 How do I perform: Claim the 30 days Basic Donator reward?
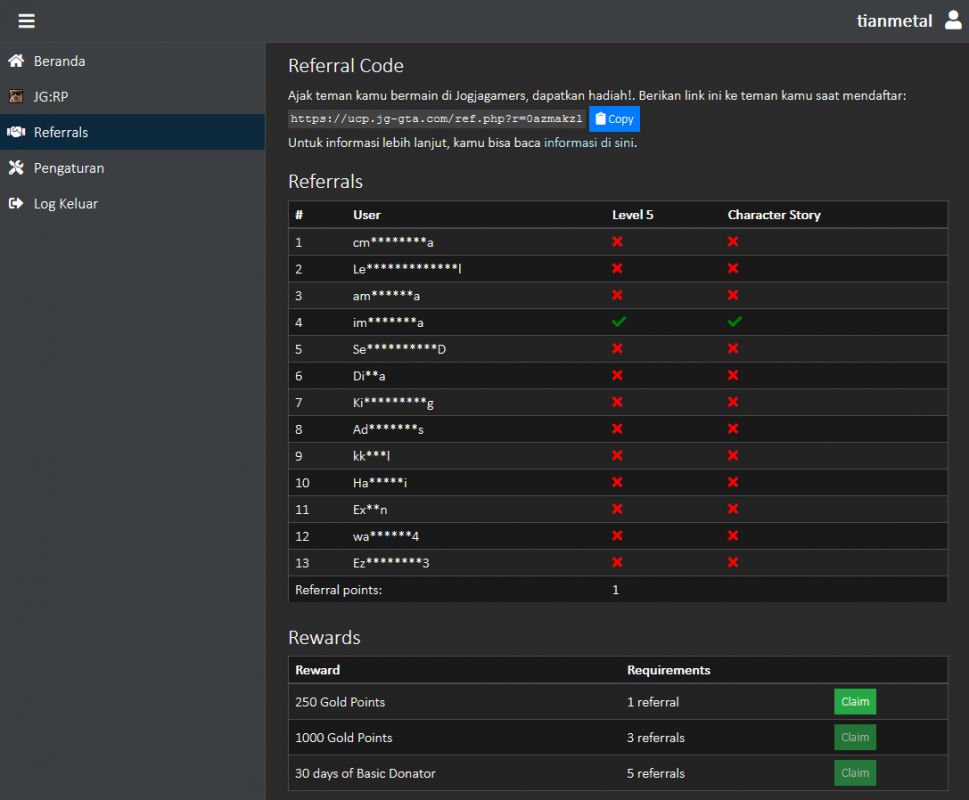click(x=855, y=773)
